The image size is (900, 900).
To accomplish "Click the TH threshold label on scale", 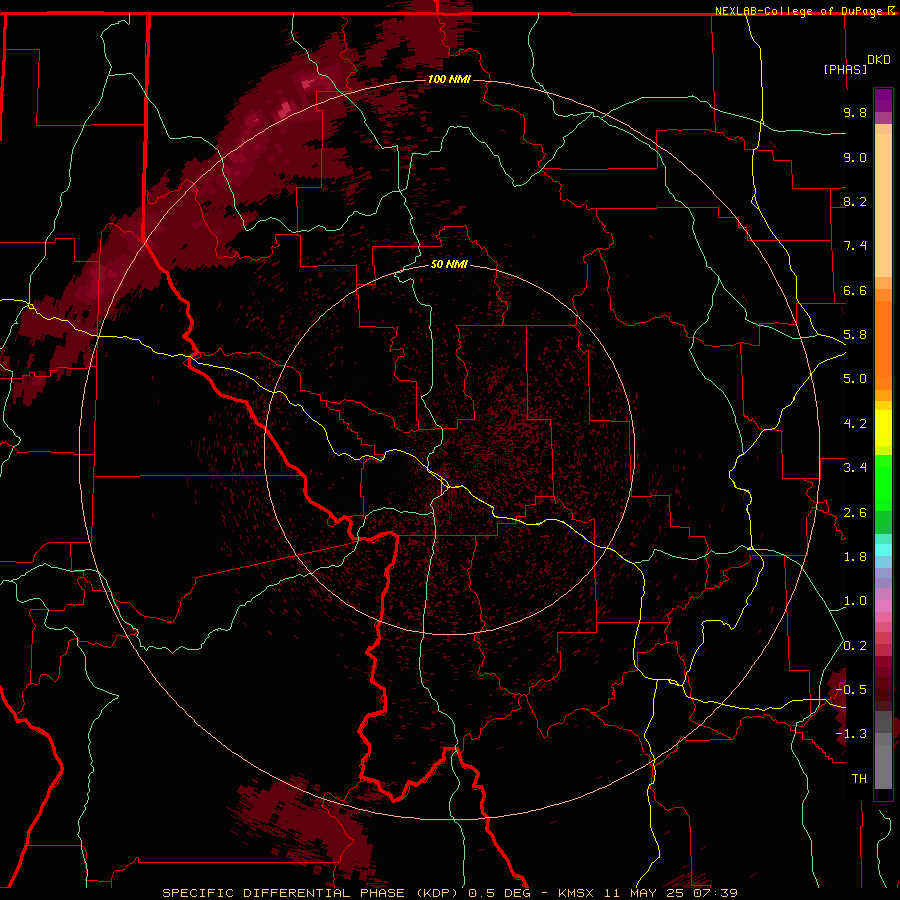I will [859, 779].
